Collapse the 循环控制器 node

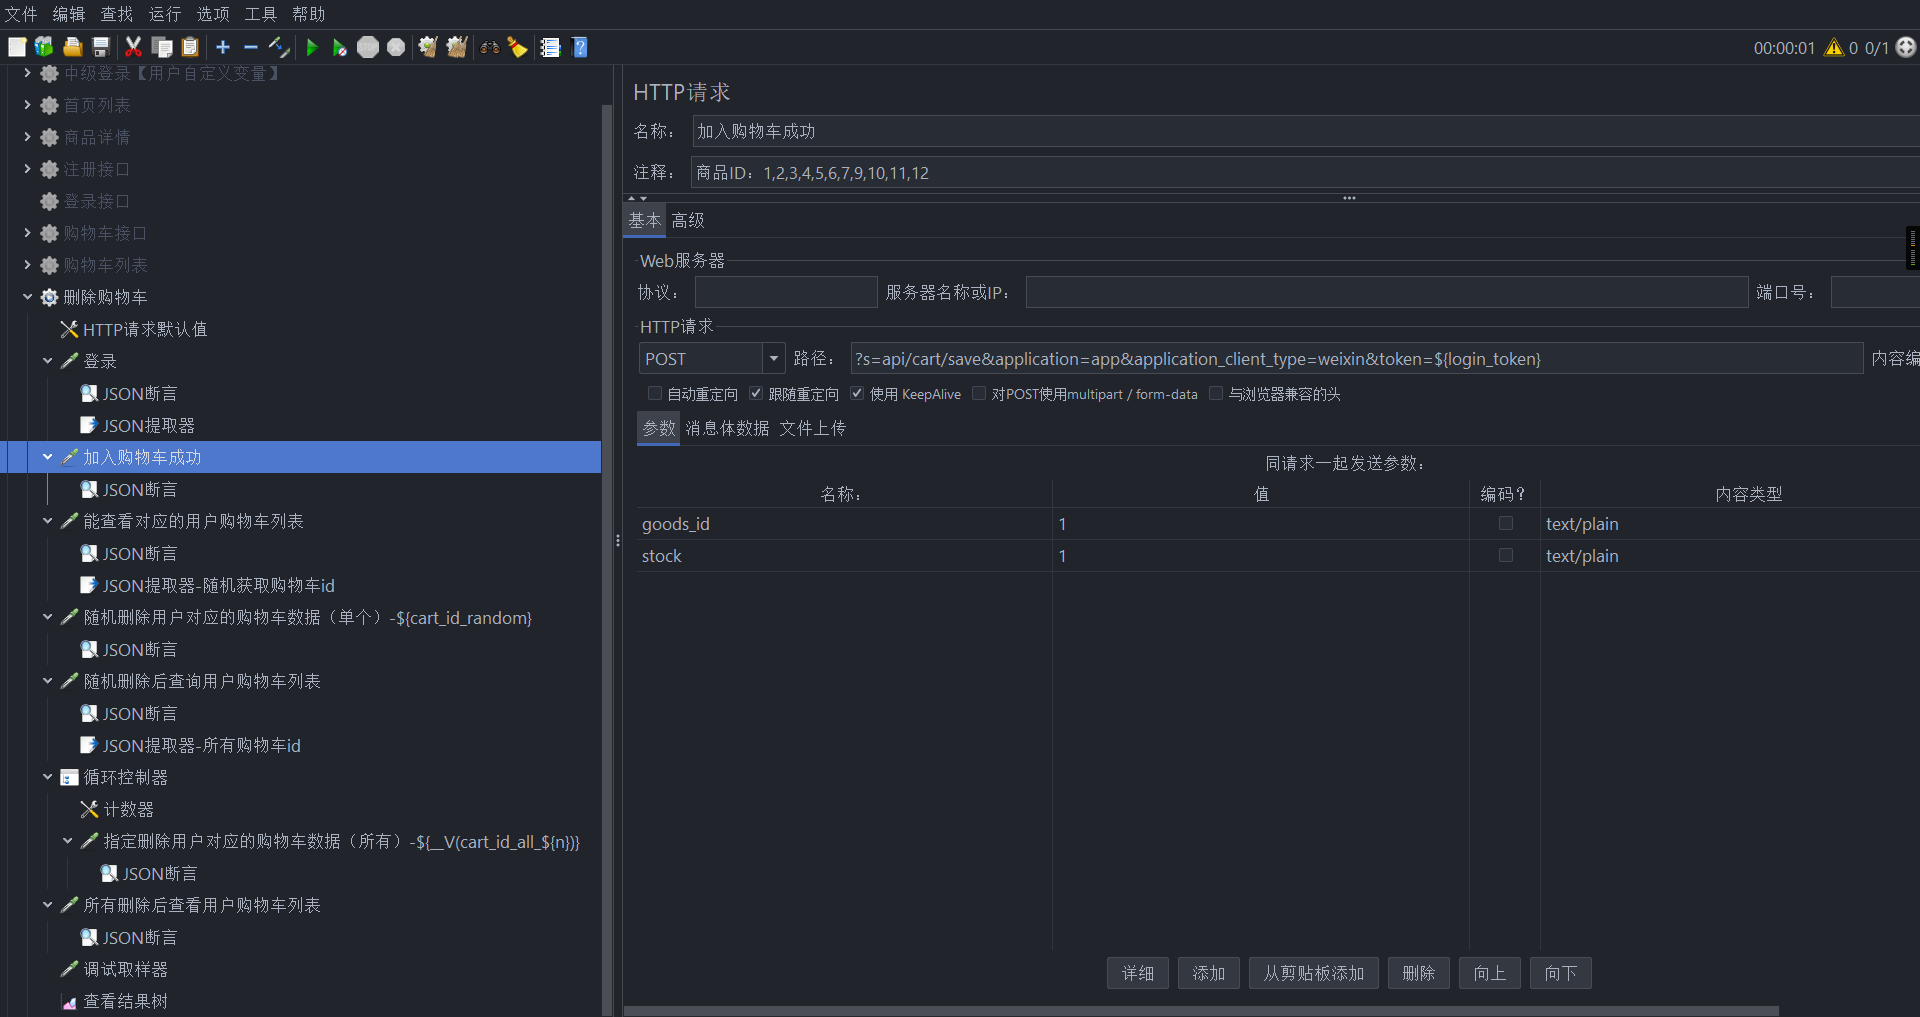[47, 777]
